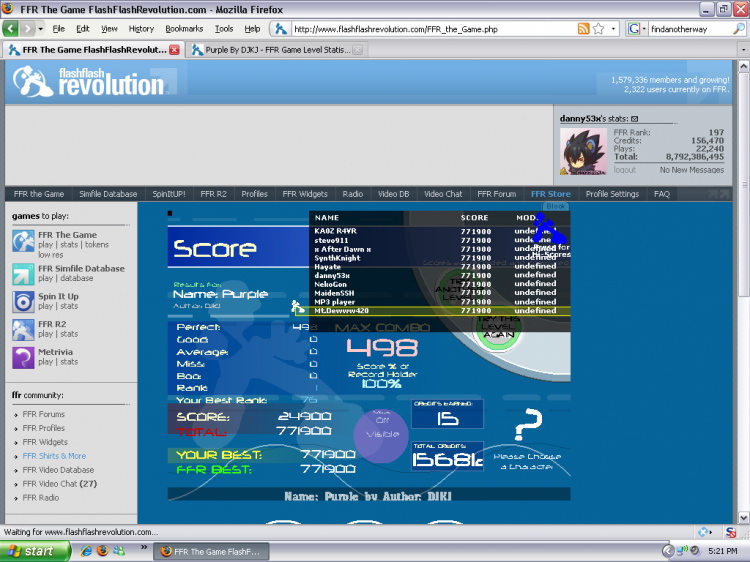
Task: Open FFR the Game nav item
Action: click(x=39, y=194)
